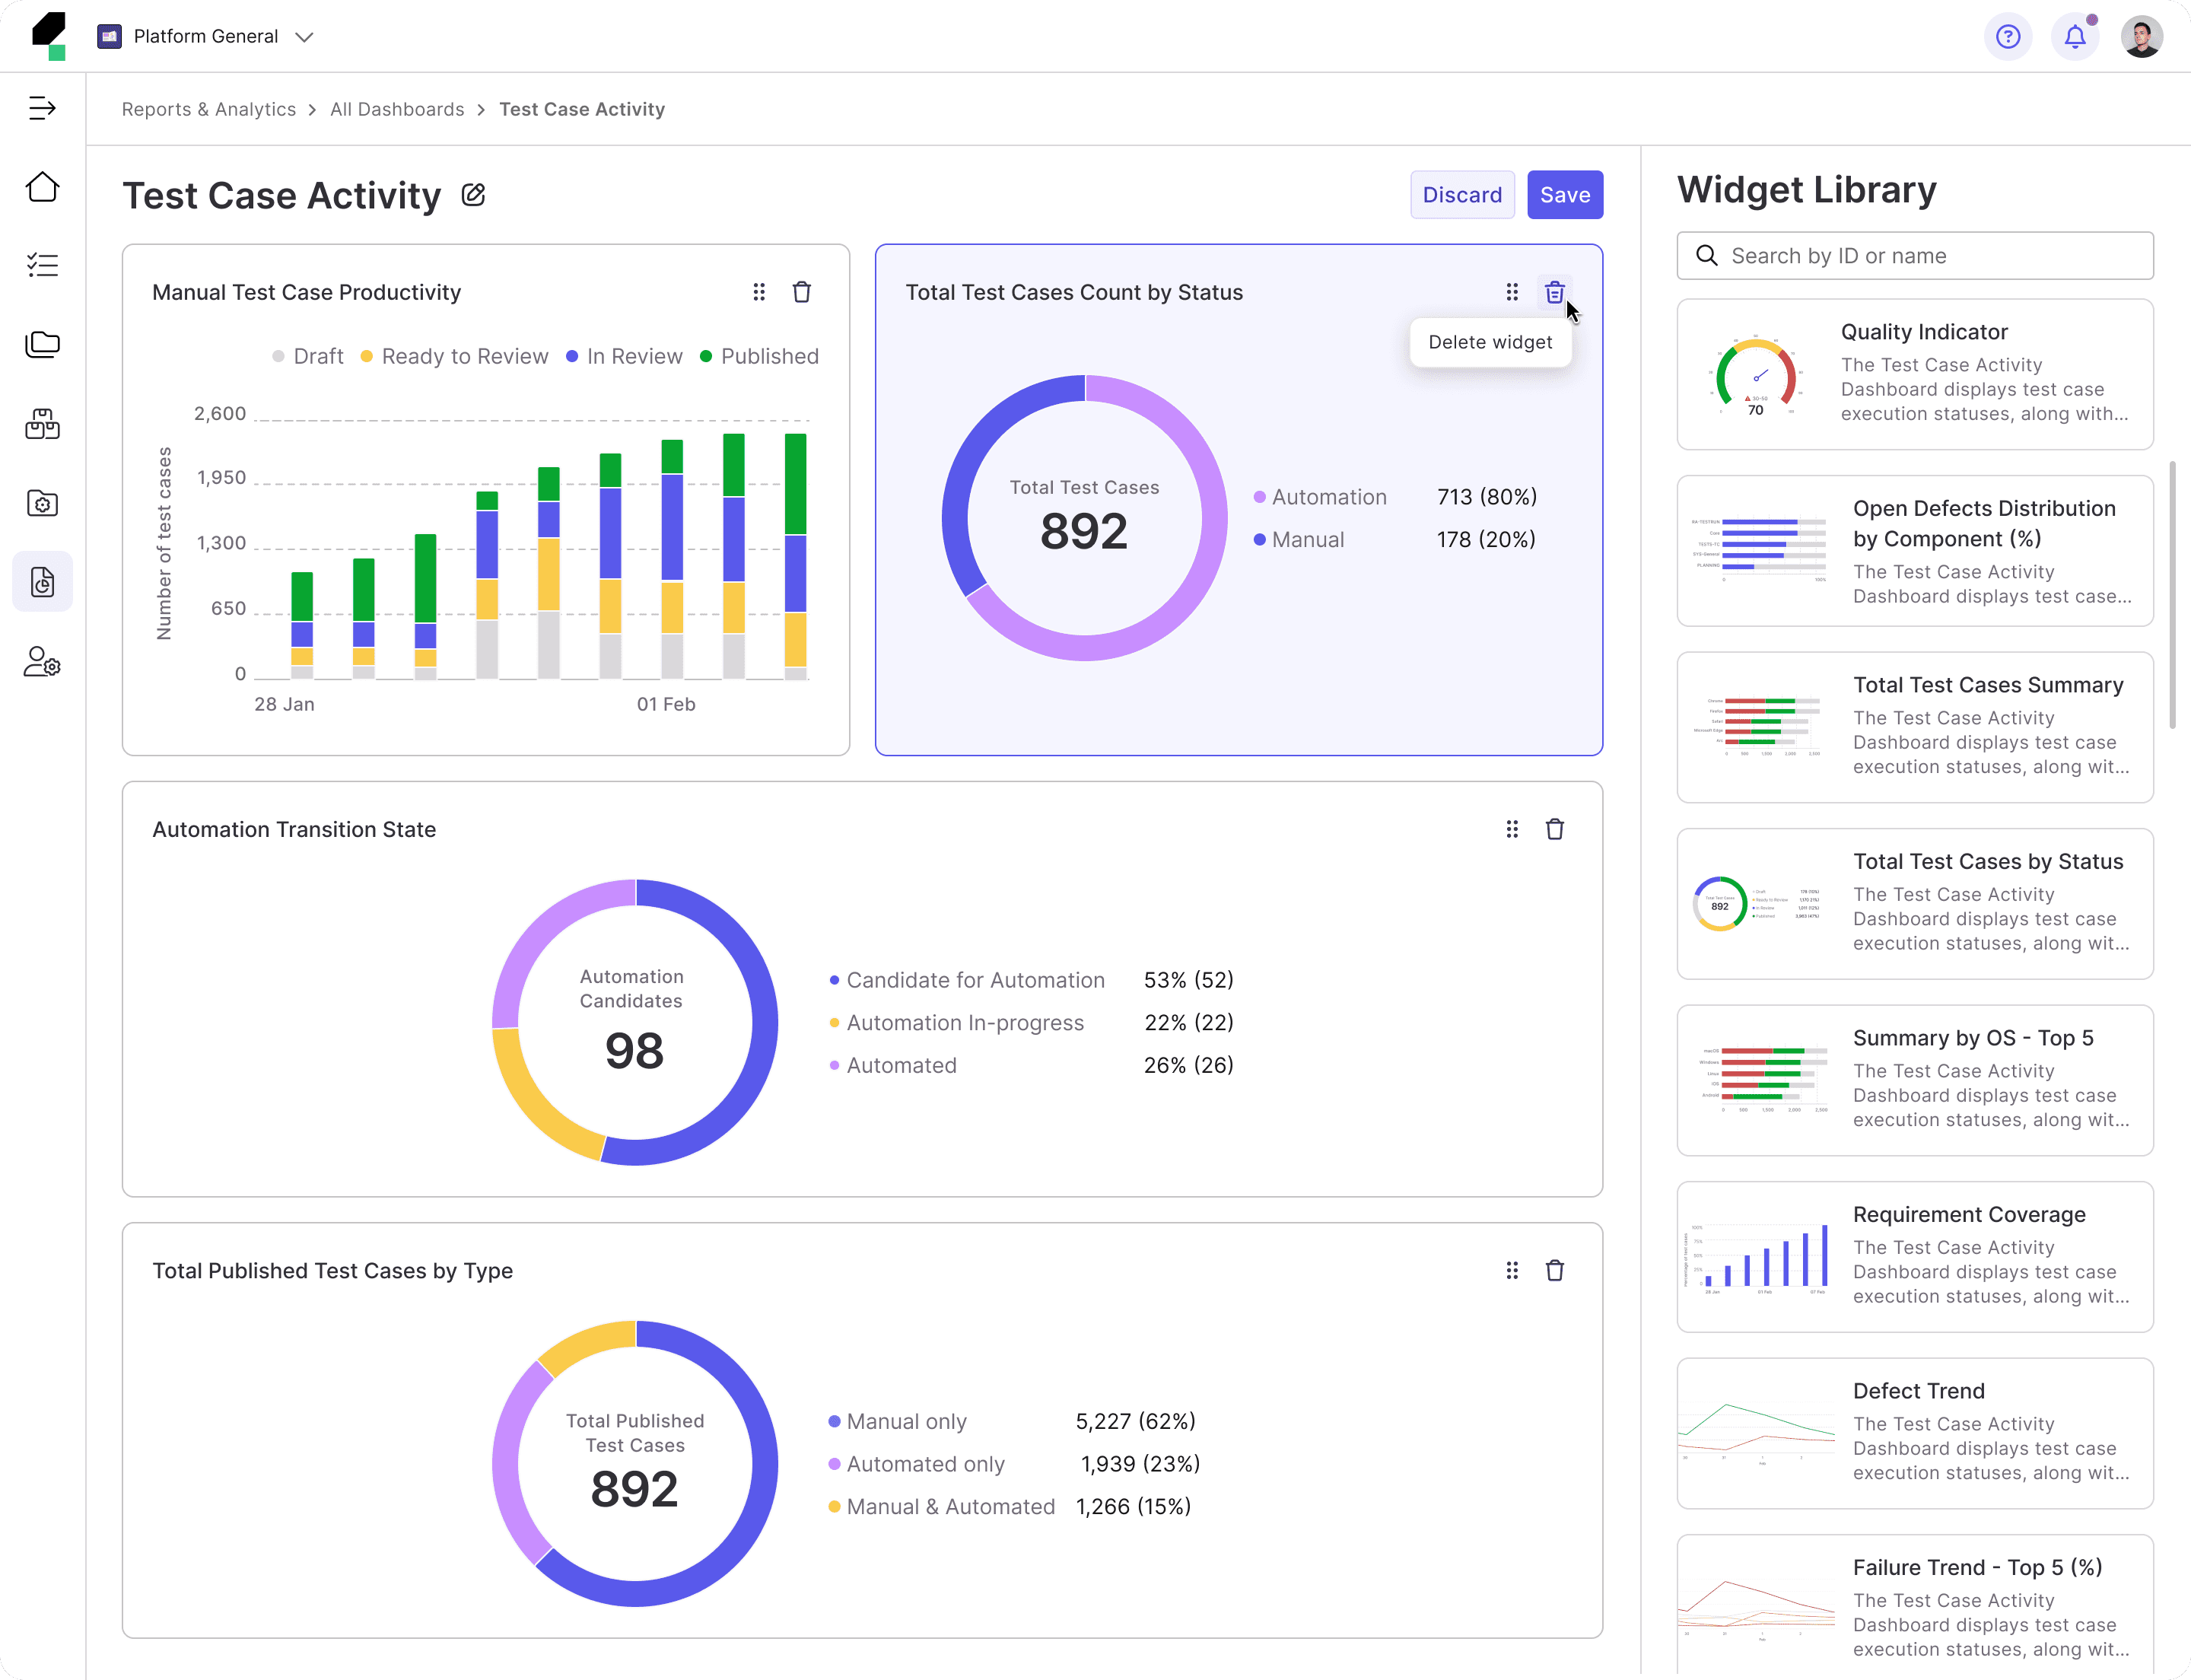Expand the sidebar navigation menu
The height and width of the screenshot is (1680, 2191).
[x=42, y=108]
